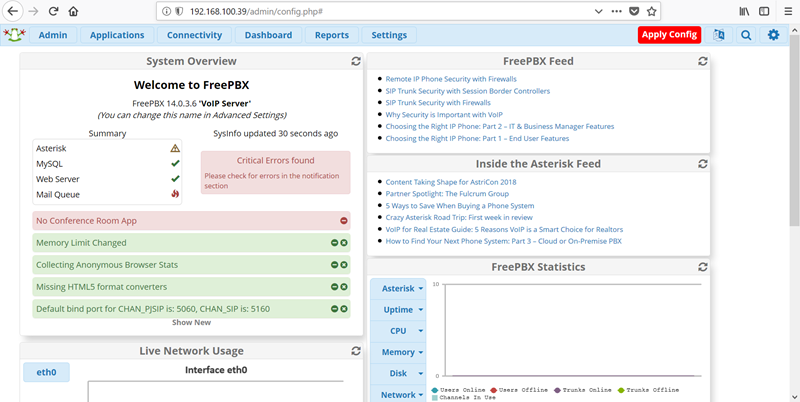
Task: Refresh the System Overview panel
Action: 356,61
